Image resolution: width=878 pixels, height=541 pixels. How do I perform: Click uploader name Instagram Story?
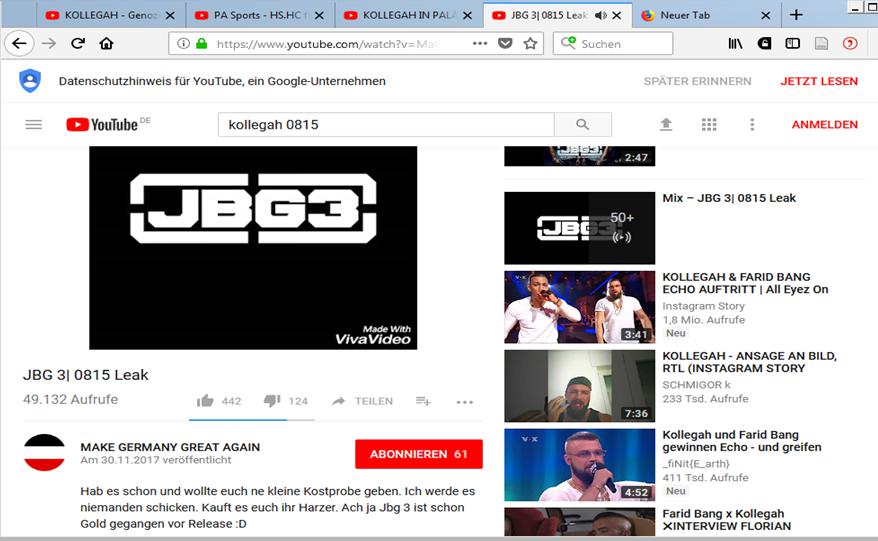pos(703,306)
